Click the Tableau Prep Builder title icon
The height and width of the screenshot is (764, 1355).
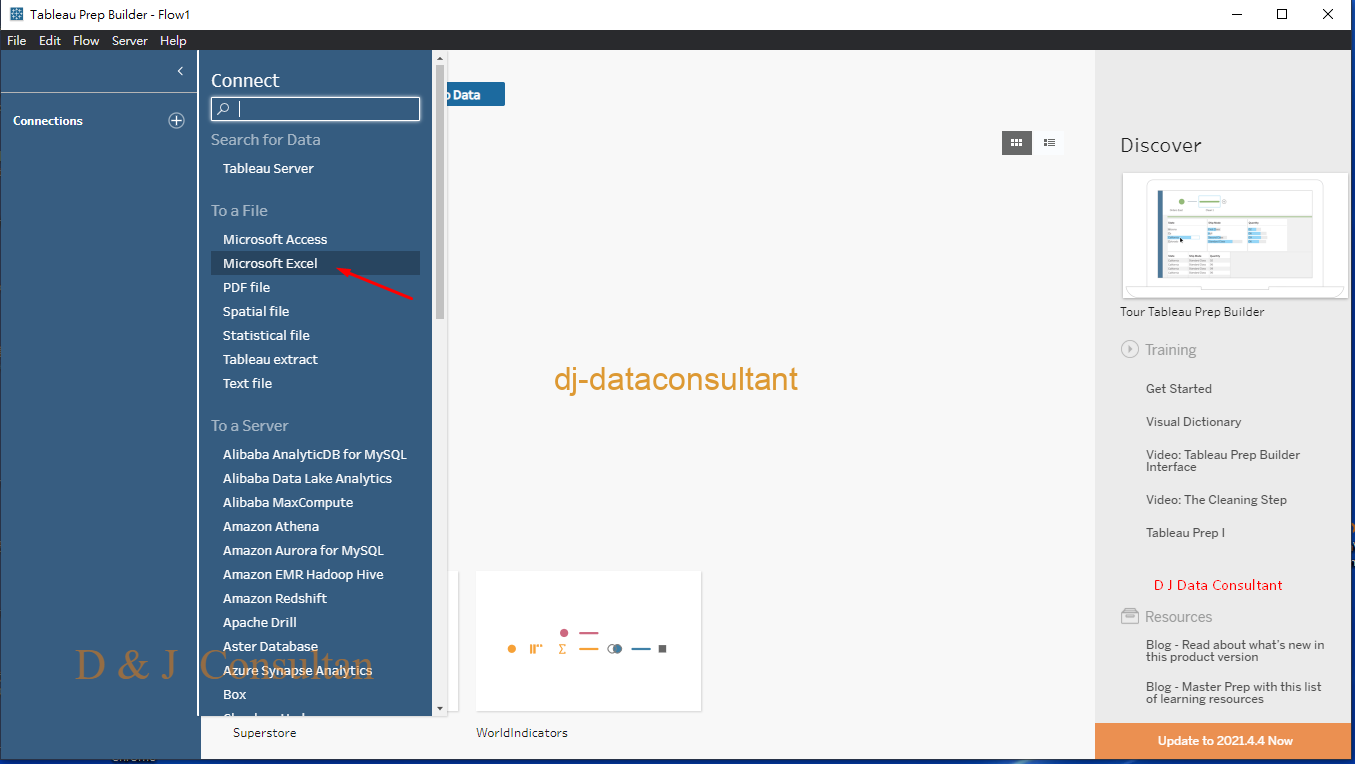click(x=16, y=15)
